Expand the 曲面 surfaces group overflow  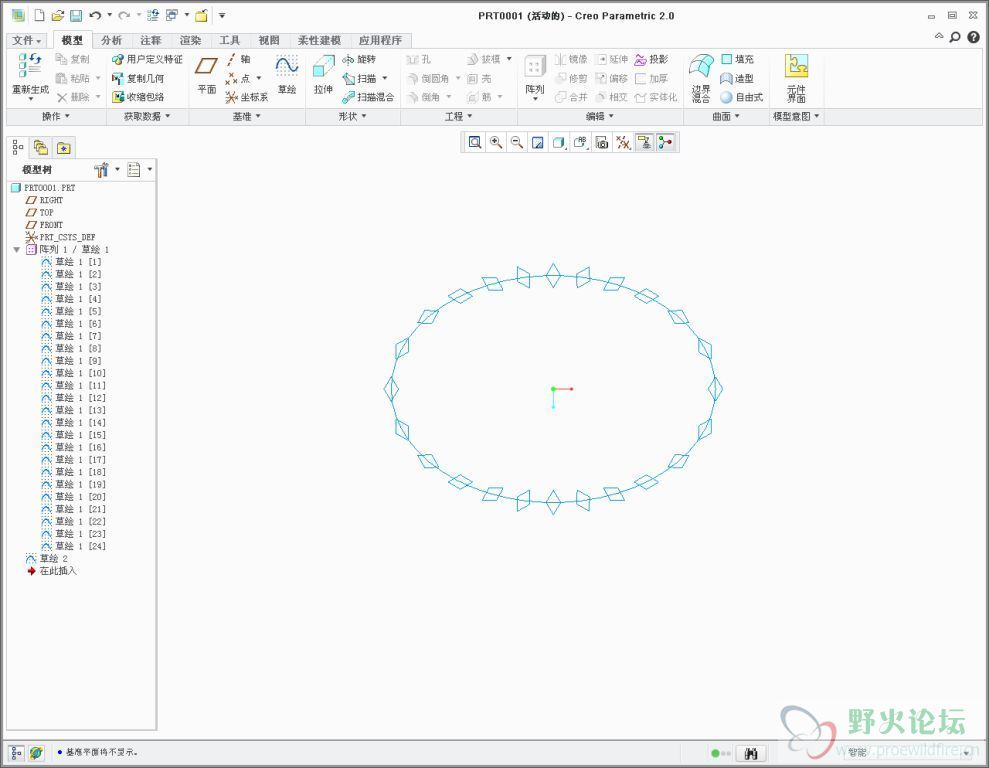[726, 116]
